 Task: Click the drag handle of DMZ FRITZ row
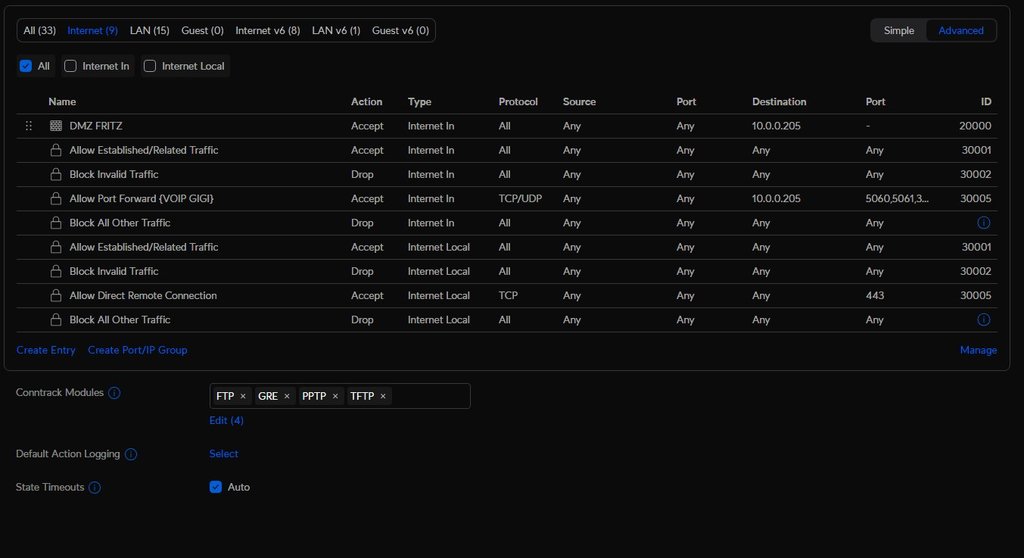coord(29,125)
